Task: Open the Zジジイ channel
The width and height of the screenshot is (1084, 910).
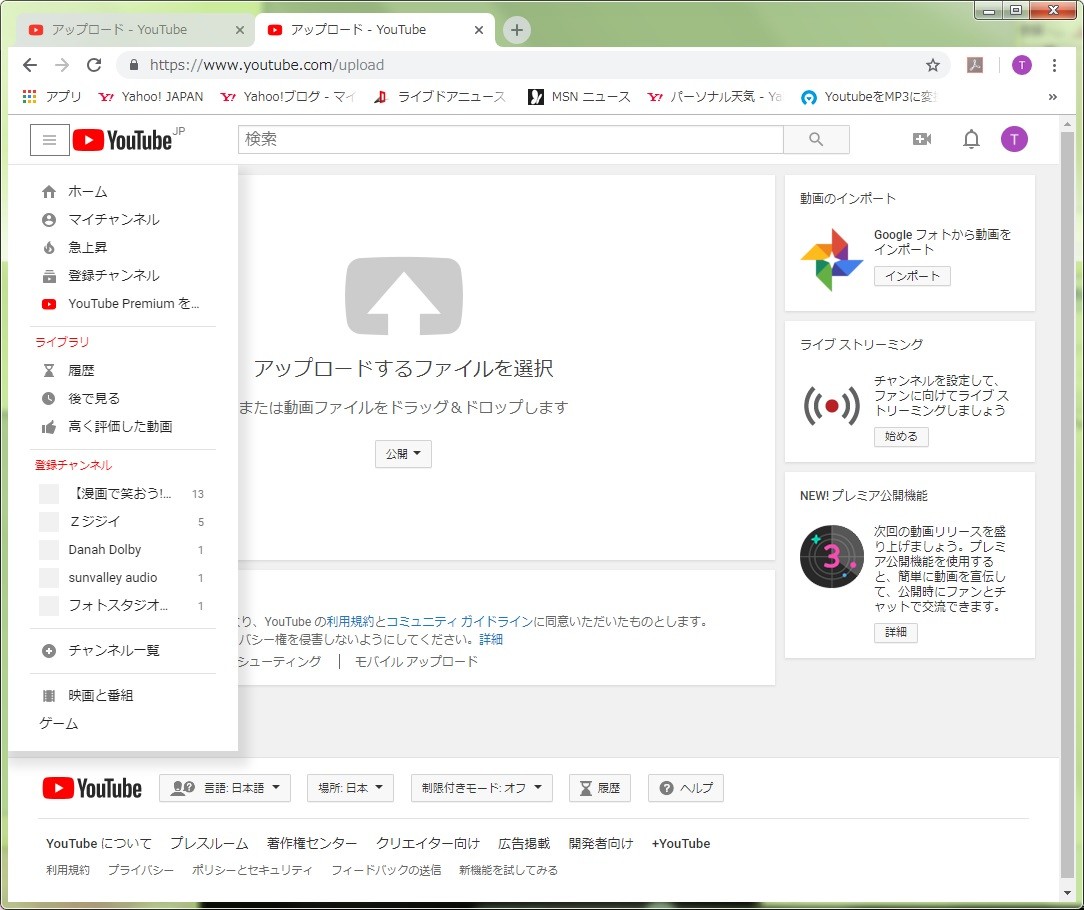Action: point(123,521)
